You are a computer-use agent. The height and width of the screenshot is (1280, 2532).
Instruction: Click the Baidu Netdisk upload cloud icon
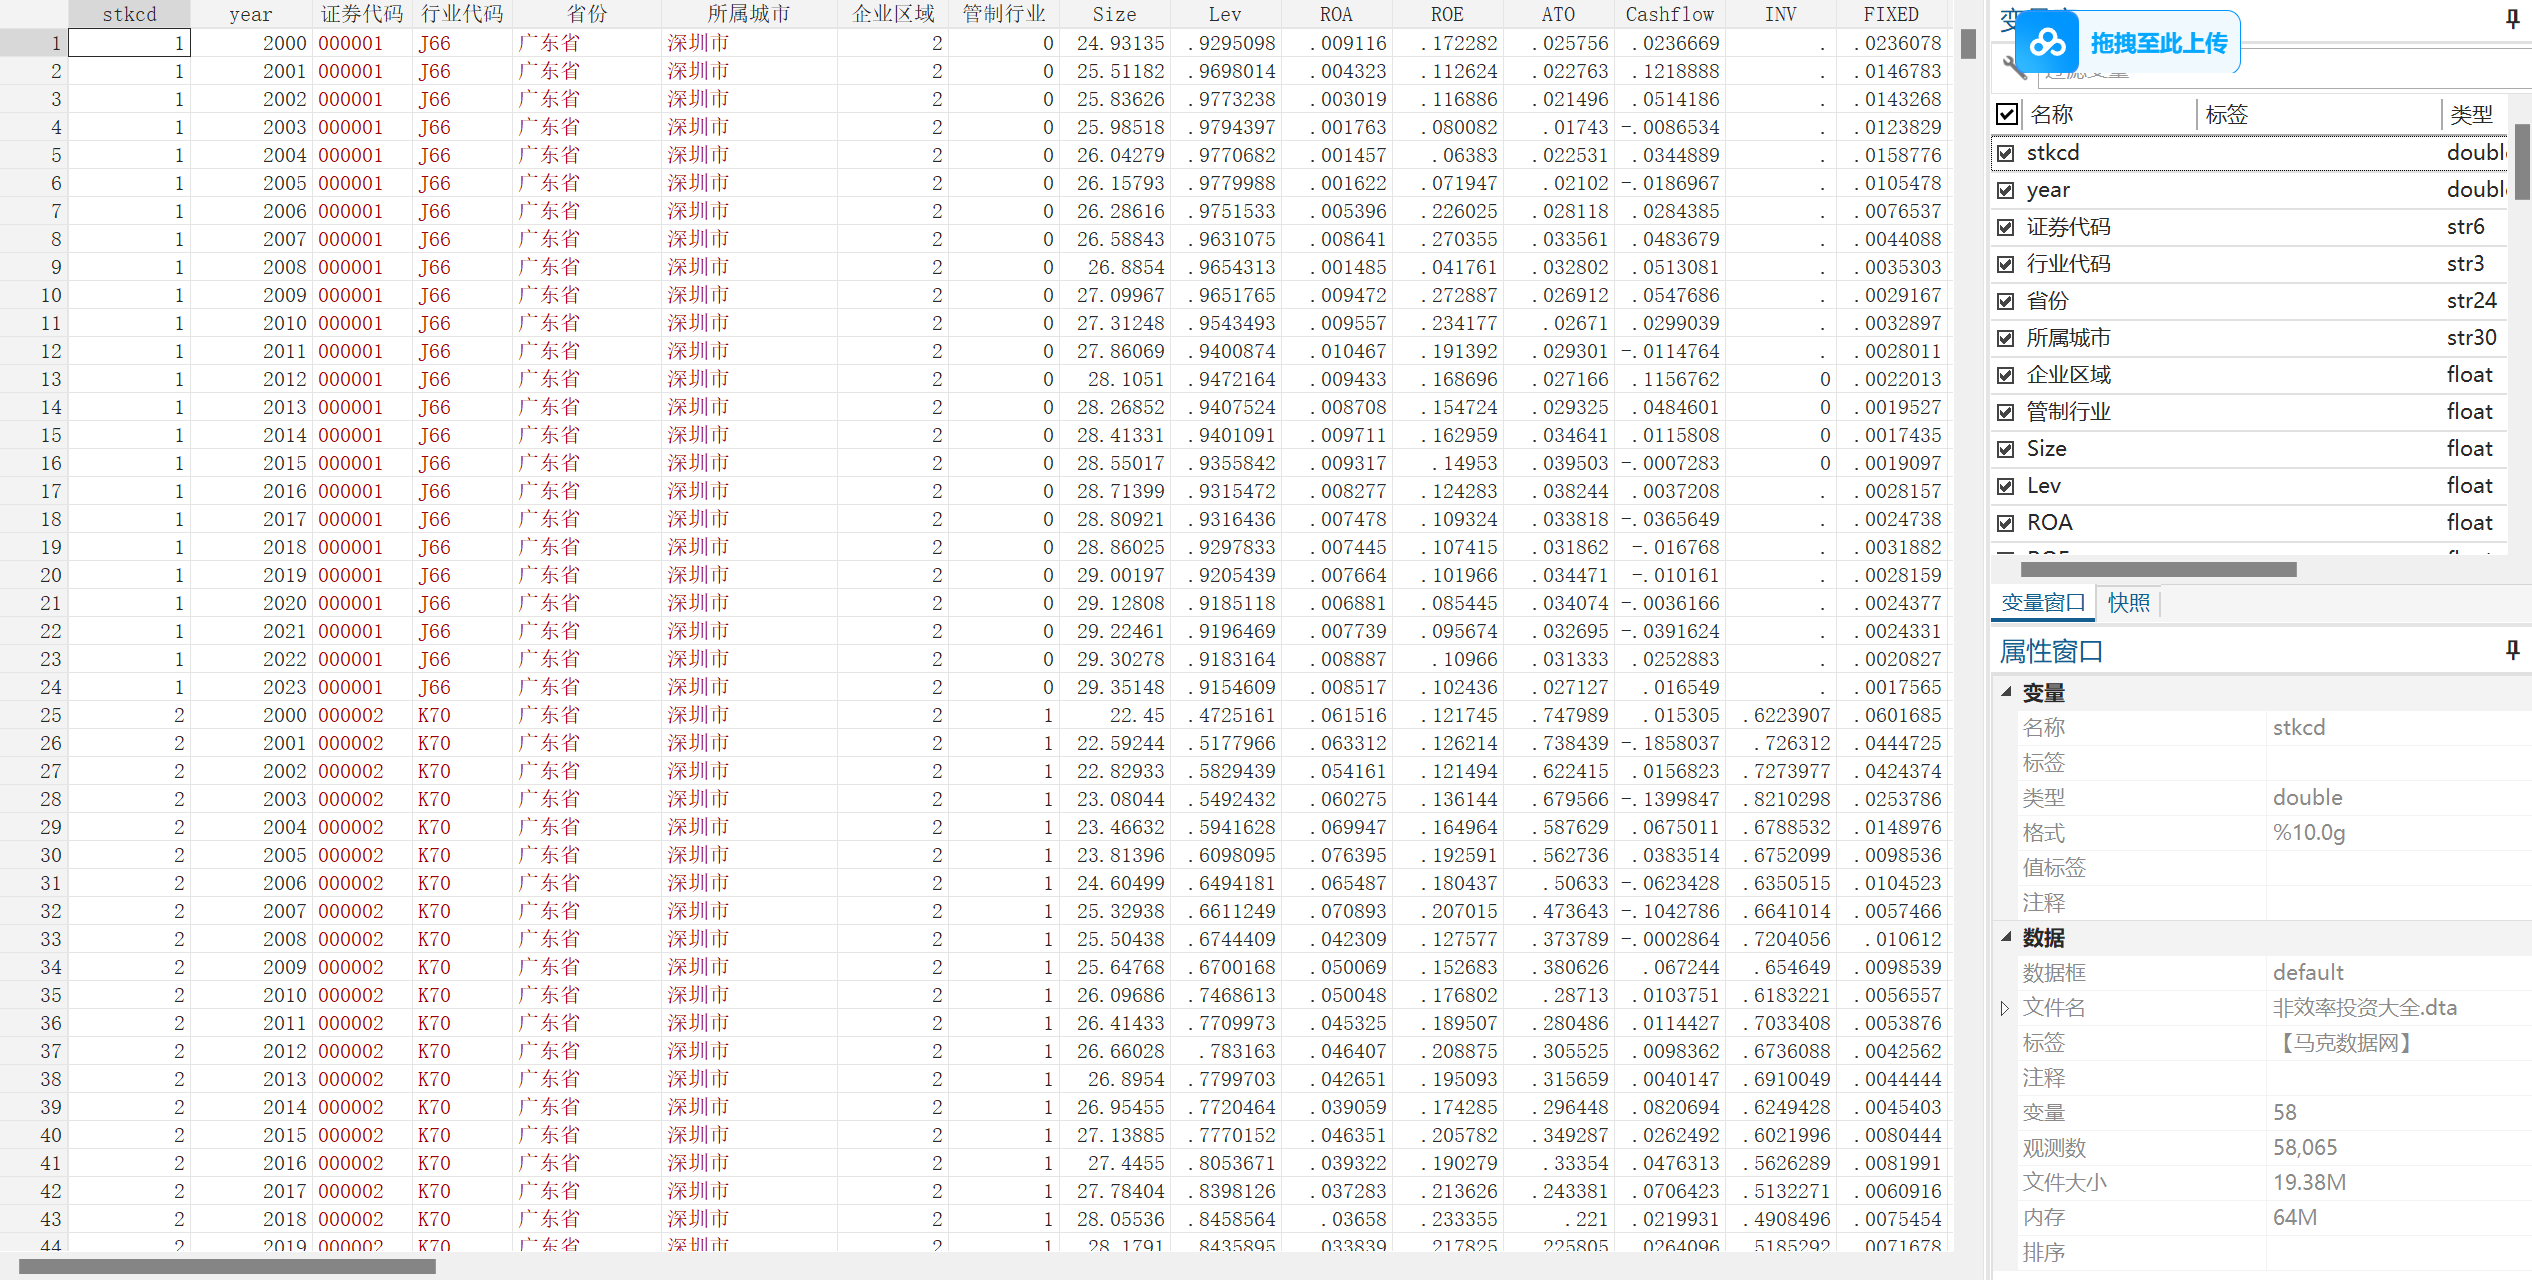(2047, 43)
